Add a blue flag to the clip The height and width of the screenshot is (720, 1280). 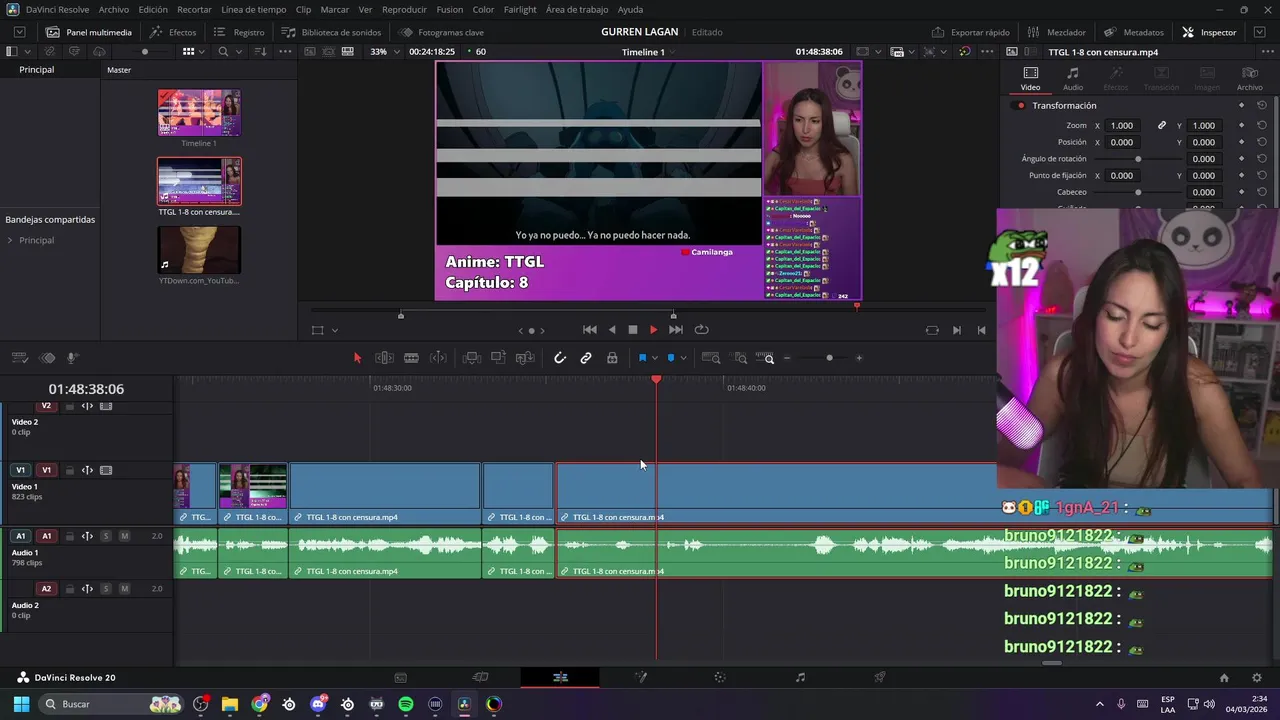(642, 358)
